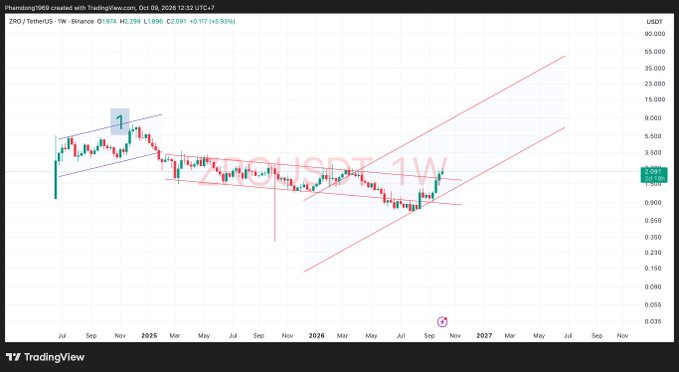Click the C2.091 close value
This screenshot has height=372, width=679.
click(176, 21)
